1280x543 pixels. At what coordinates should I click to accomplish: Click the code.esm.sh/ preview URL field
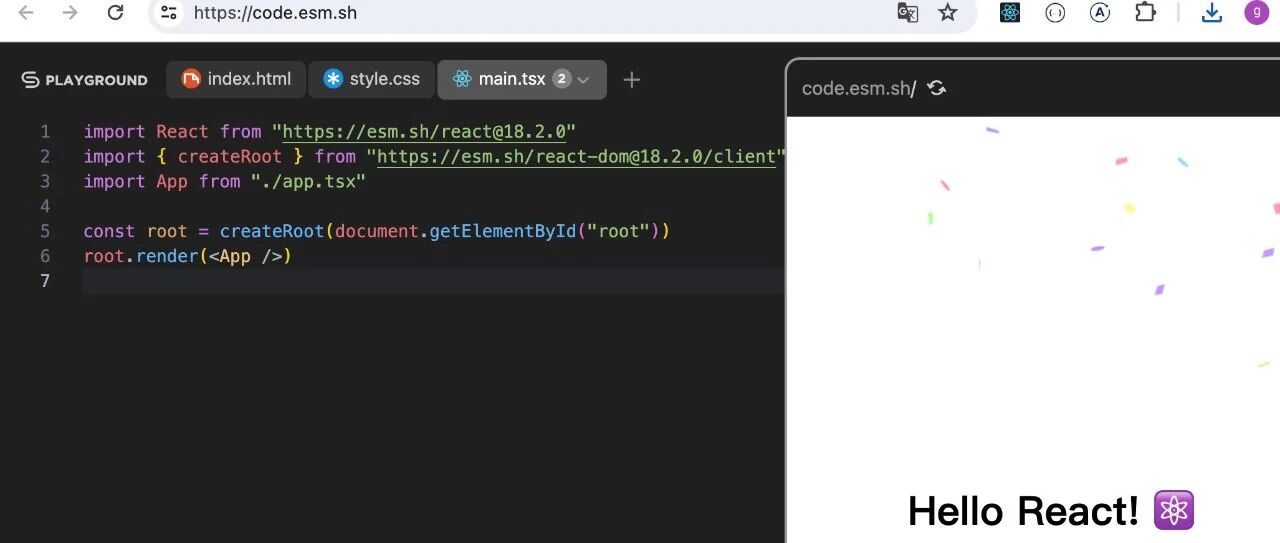(x=859, y=88)
